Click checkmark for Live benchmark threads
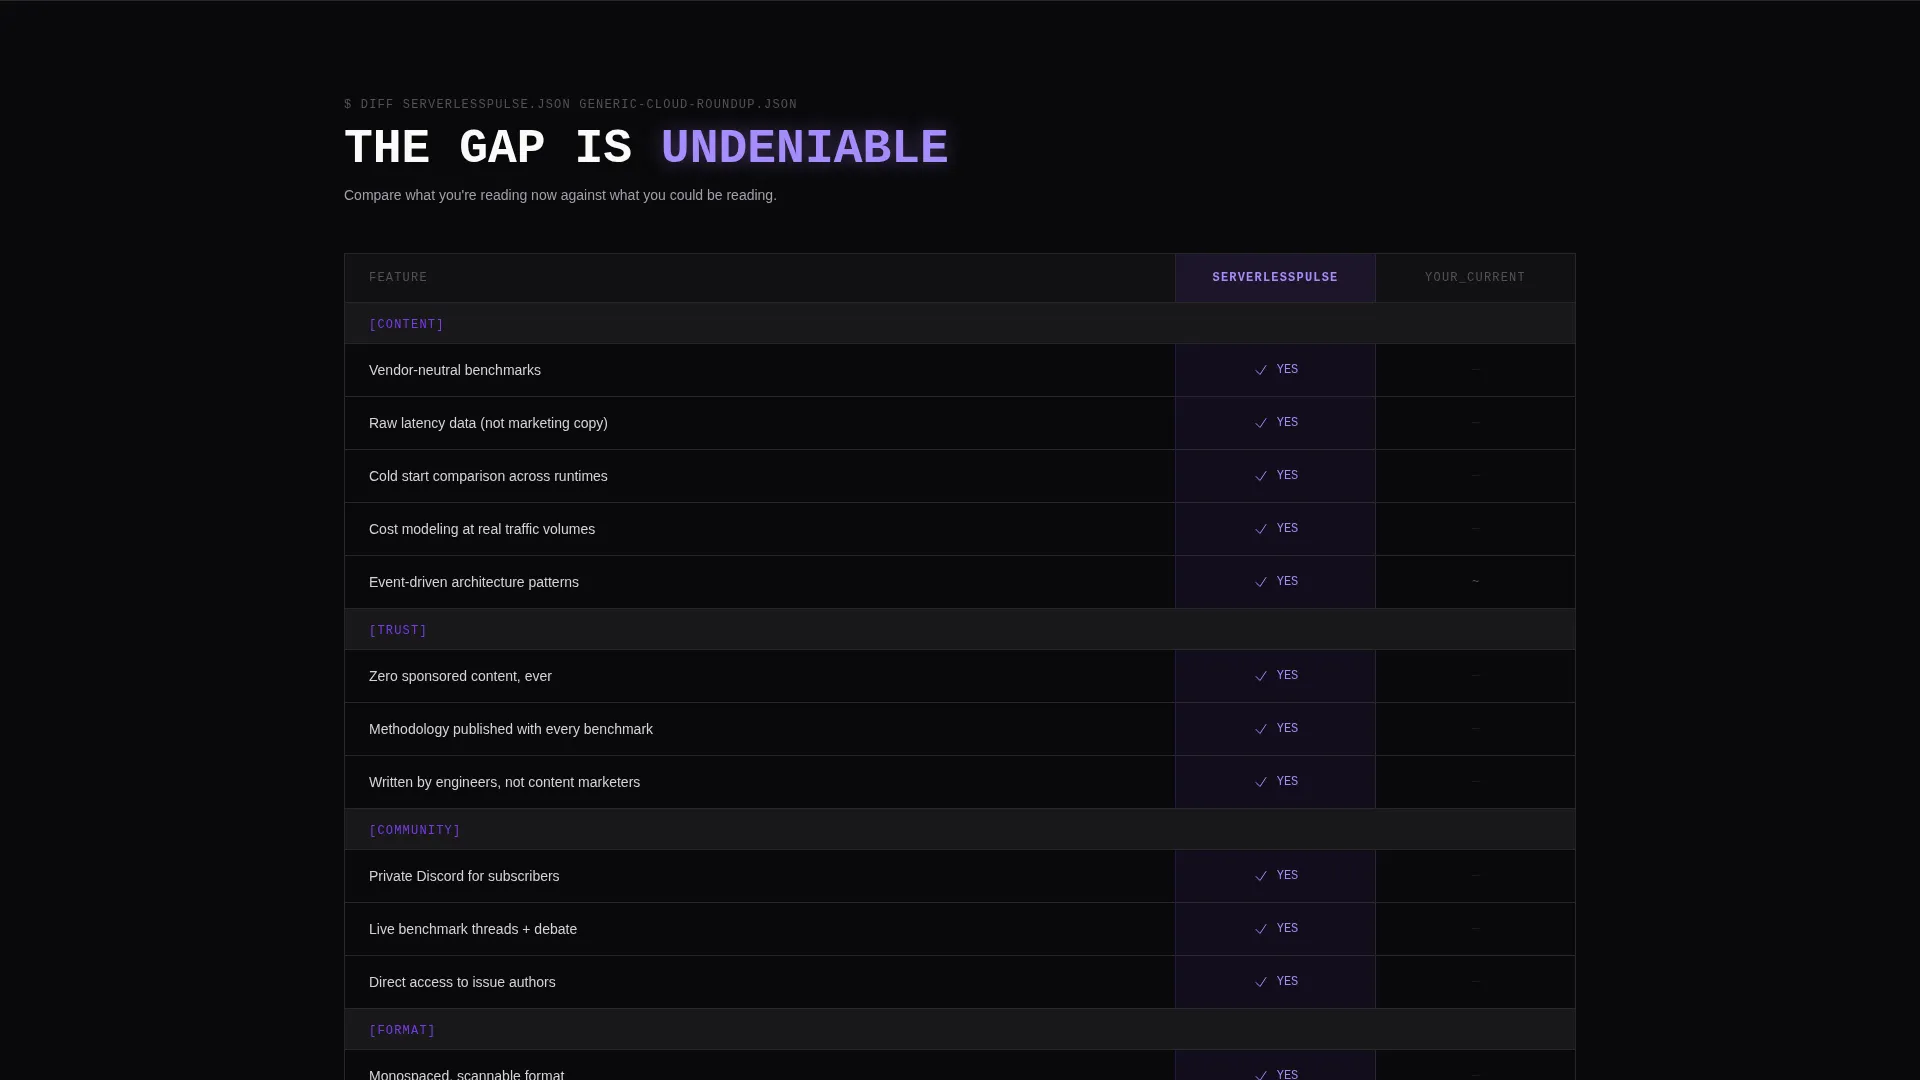The image size is (1920, 1080). coord(1261,929)
